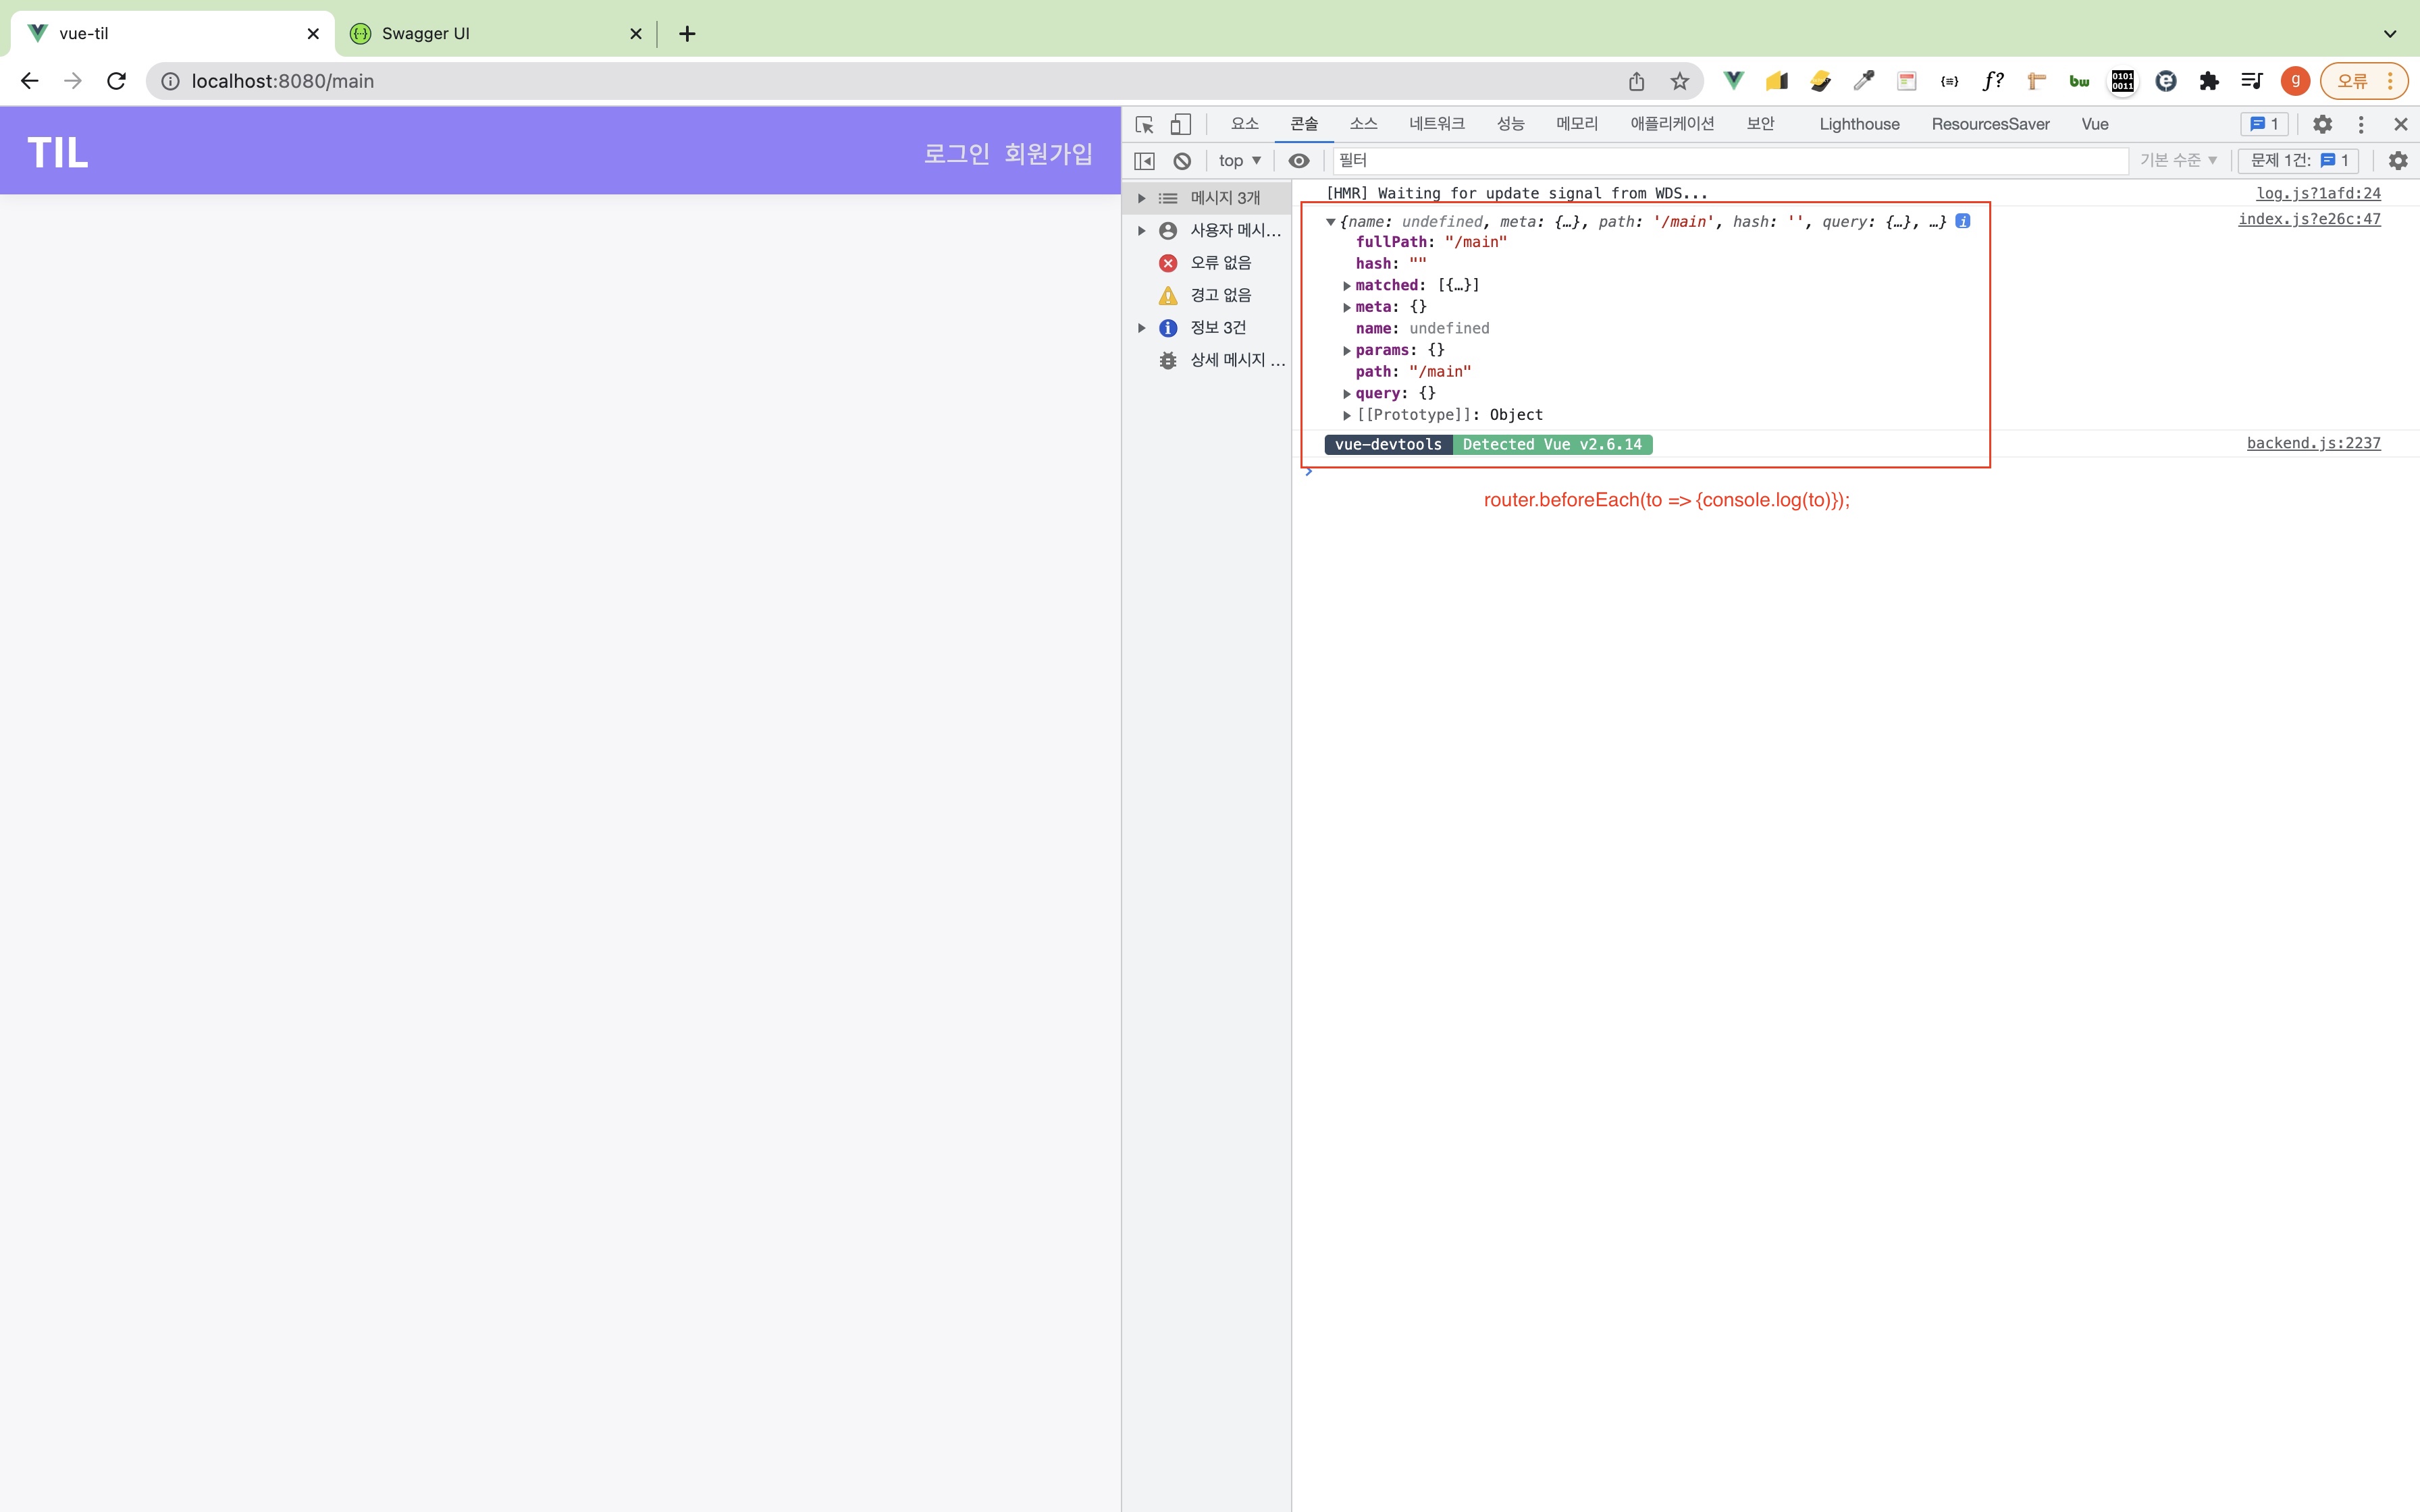
Task: Switch to the 요소 Elements tab
Action: click(x=1244, y=124)
